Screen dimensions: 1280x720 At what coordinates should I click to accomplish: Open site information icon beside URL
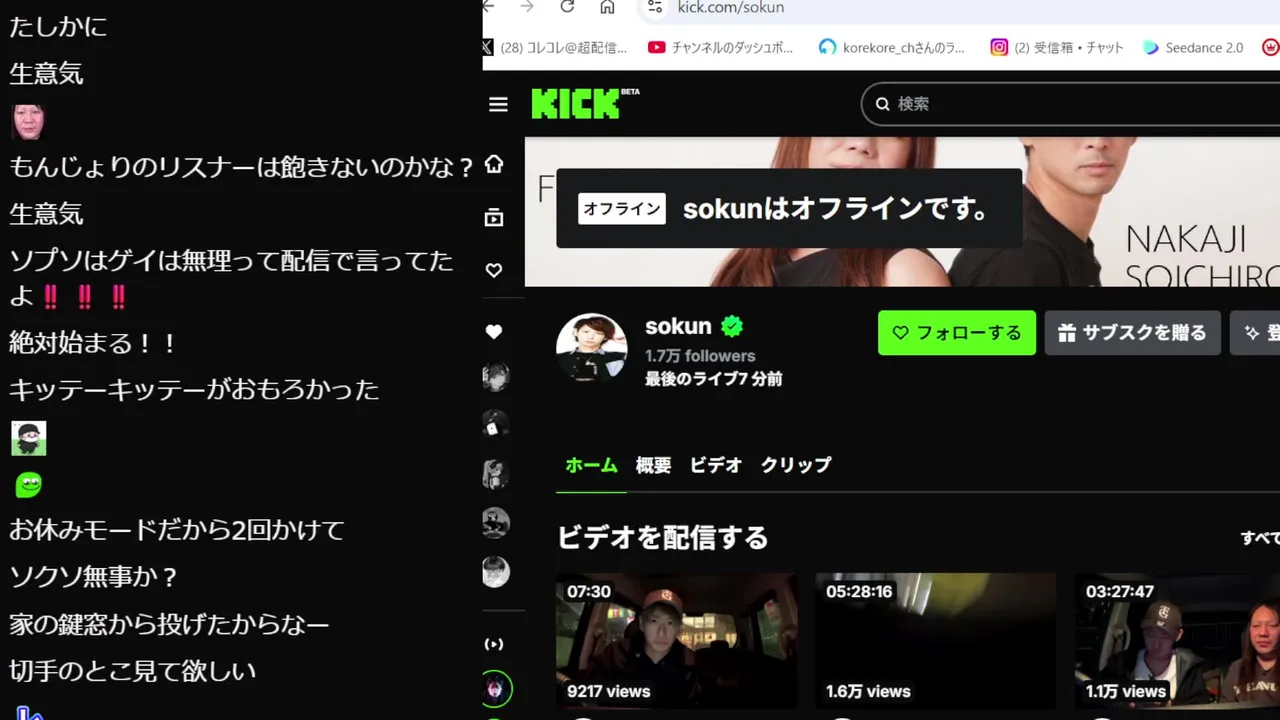pos(654,7)
